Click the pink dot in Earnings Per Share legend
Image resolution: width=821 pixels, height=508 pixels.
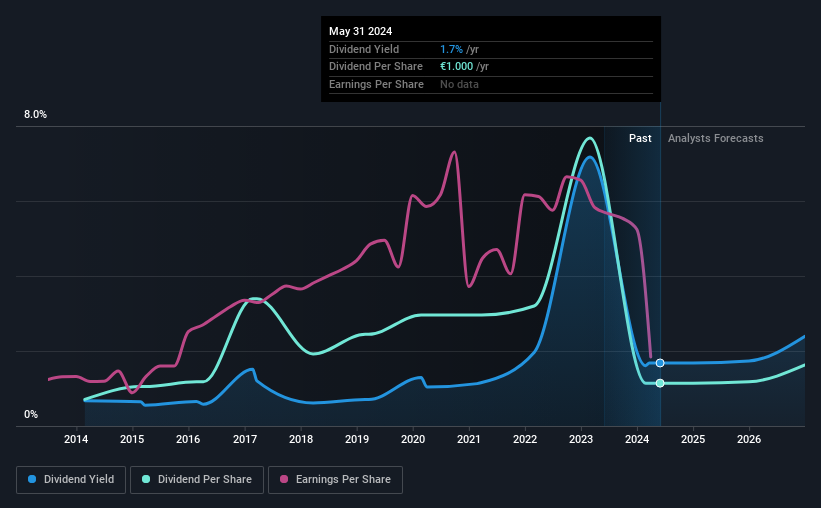284,479
